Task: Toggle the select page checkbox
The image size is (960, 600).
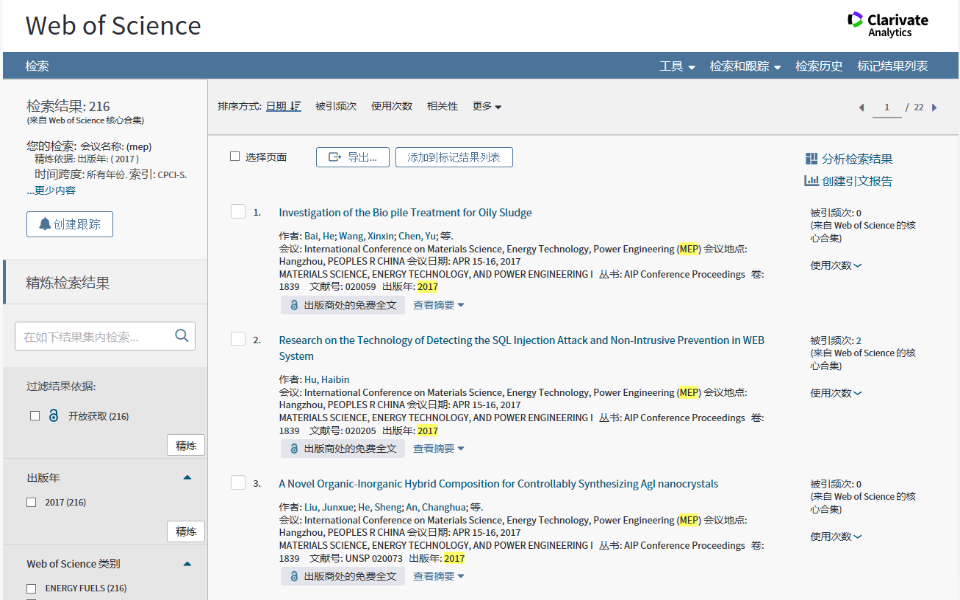Action: [234, 156]
